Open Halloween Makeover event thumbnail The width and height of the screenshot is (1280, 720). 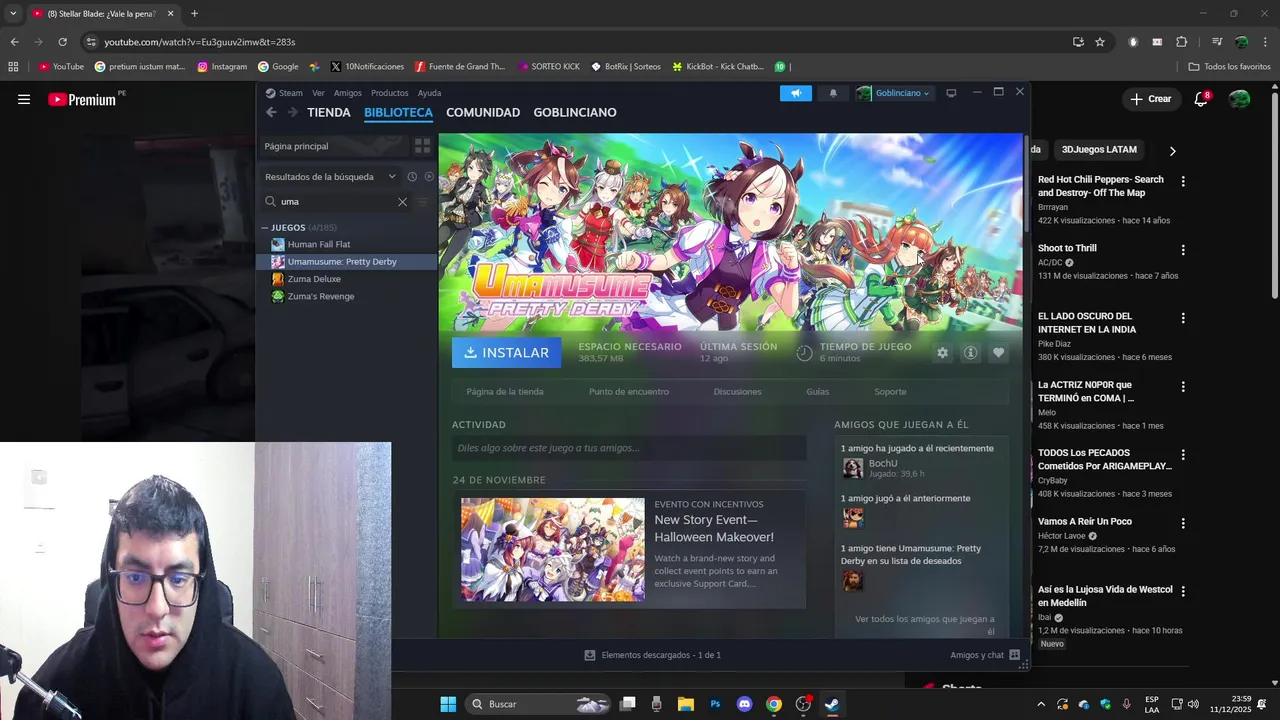click(552, 549)
